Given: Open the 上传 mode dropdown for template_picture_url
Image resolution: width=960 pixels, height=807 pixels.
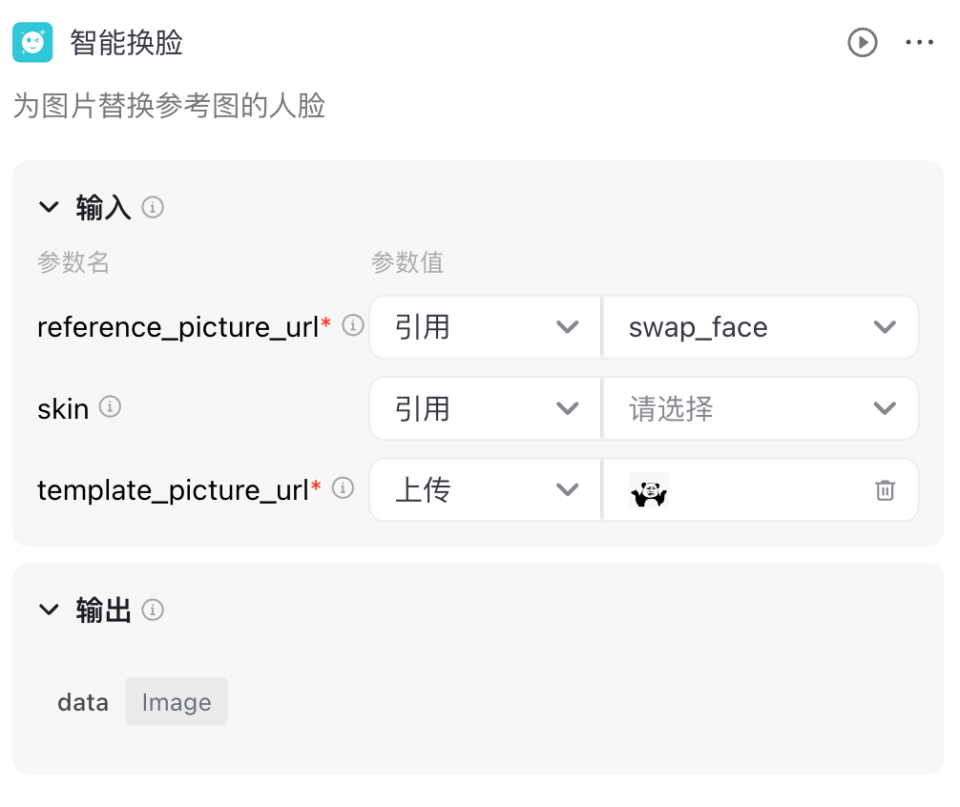Looking at the screenshot, I should point(483,490).
